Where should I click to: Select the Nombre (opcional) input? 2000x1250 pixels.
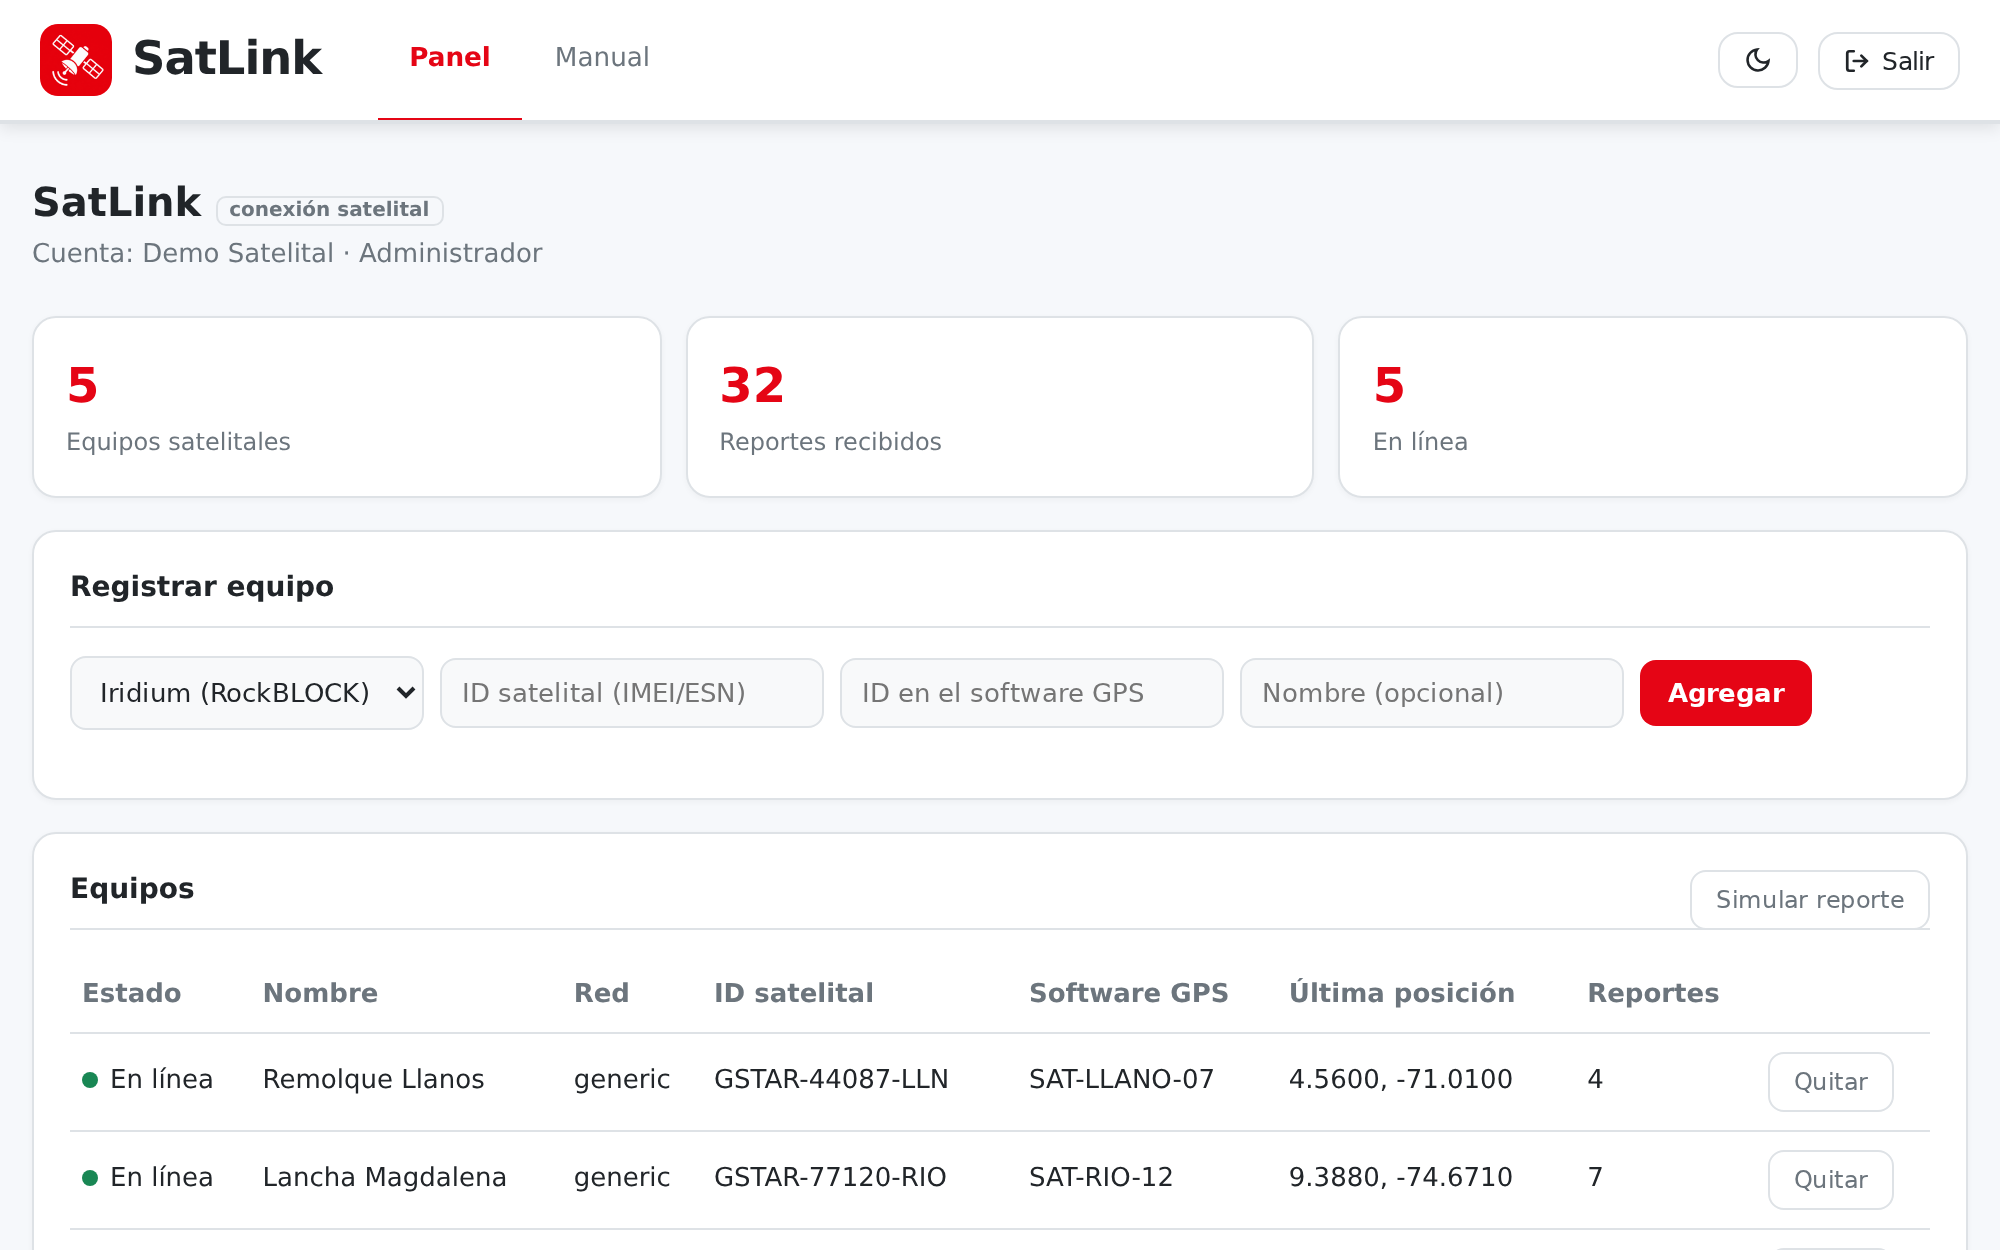(x=1432, y=693)
